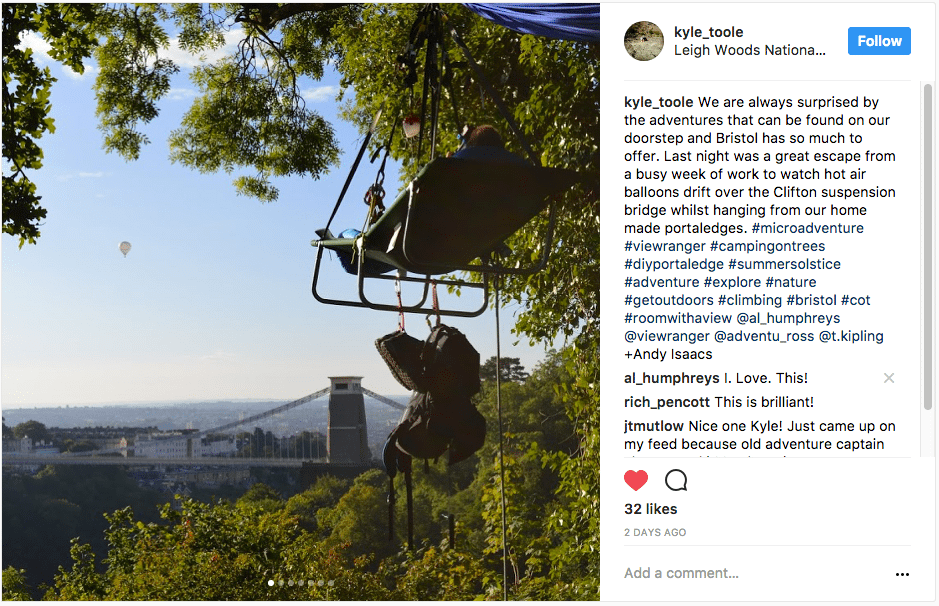Screen dimensions: 939x606
Task: Open the 2 DAYS AGO timestamp
Action: pyautogui.click(x=655, y=533)
